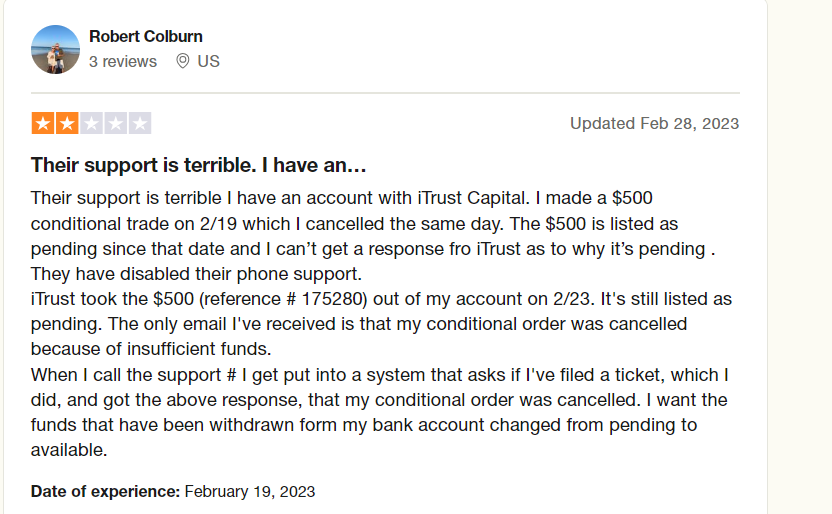Click the location pin icon
This screenshot has height=514, width=832.
[183, 61]
